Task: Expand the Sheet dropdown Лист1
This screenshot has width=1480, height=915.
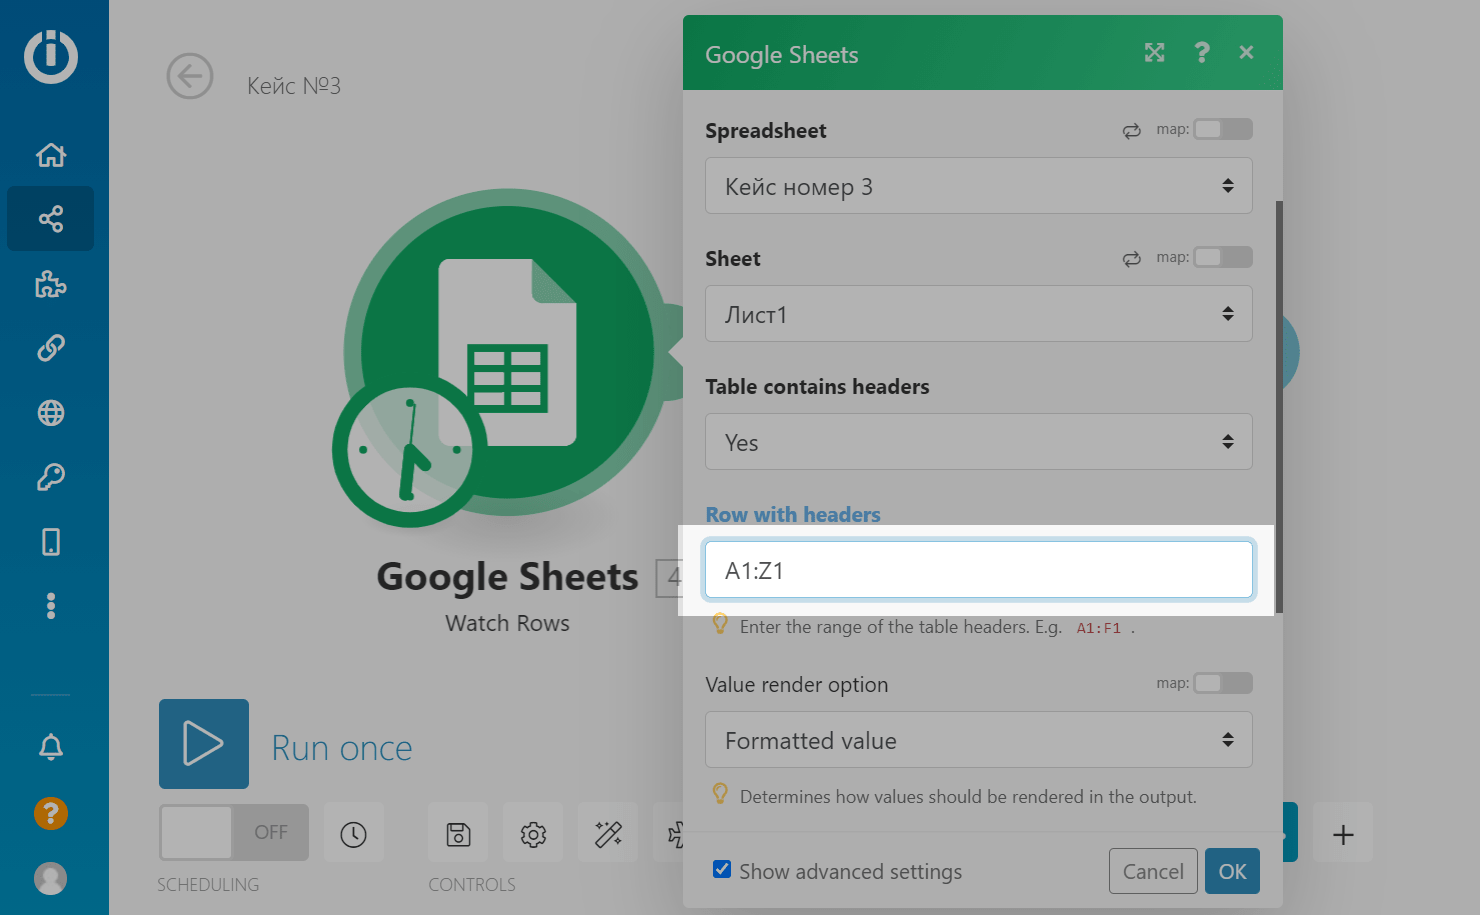Action: (x=978, y=314)
